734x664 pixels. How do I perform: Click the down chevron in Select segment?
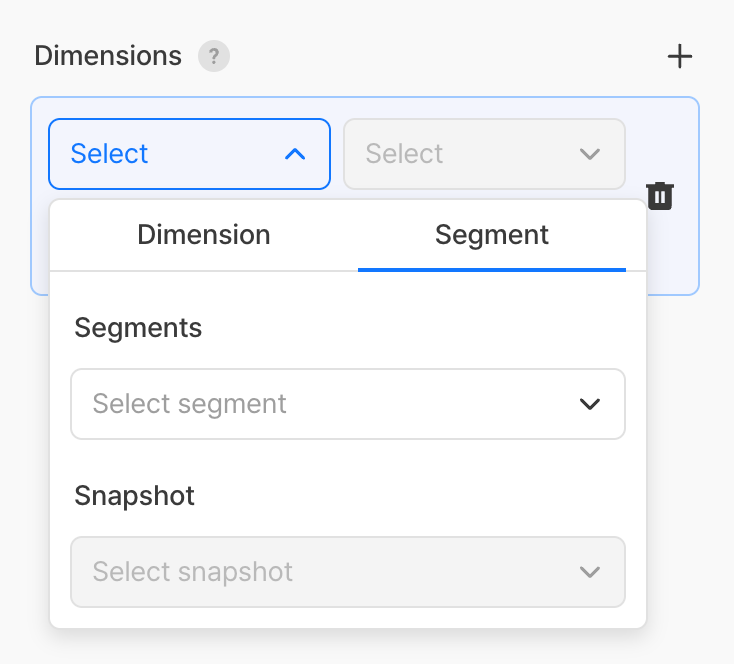[x=590, y=404]
